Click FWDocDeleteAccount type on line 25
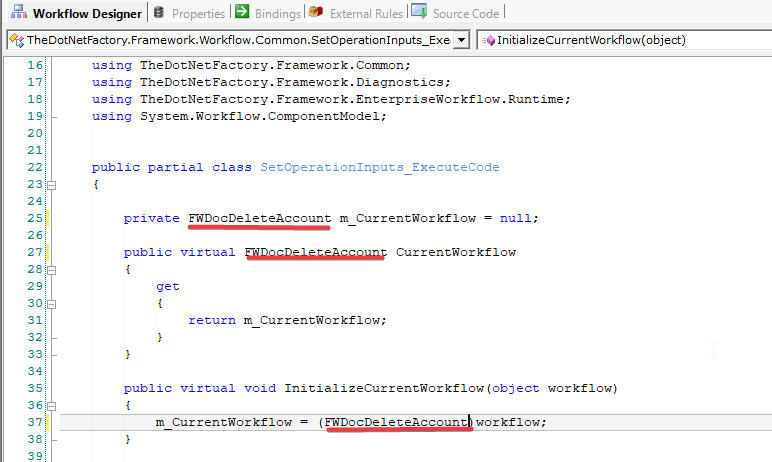 pyautogui.click(x=259, y=218)
